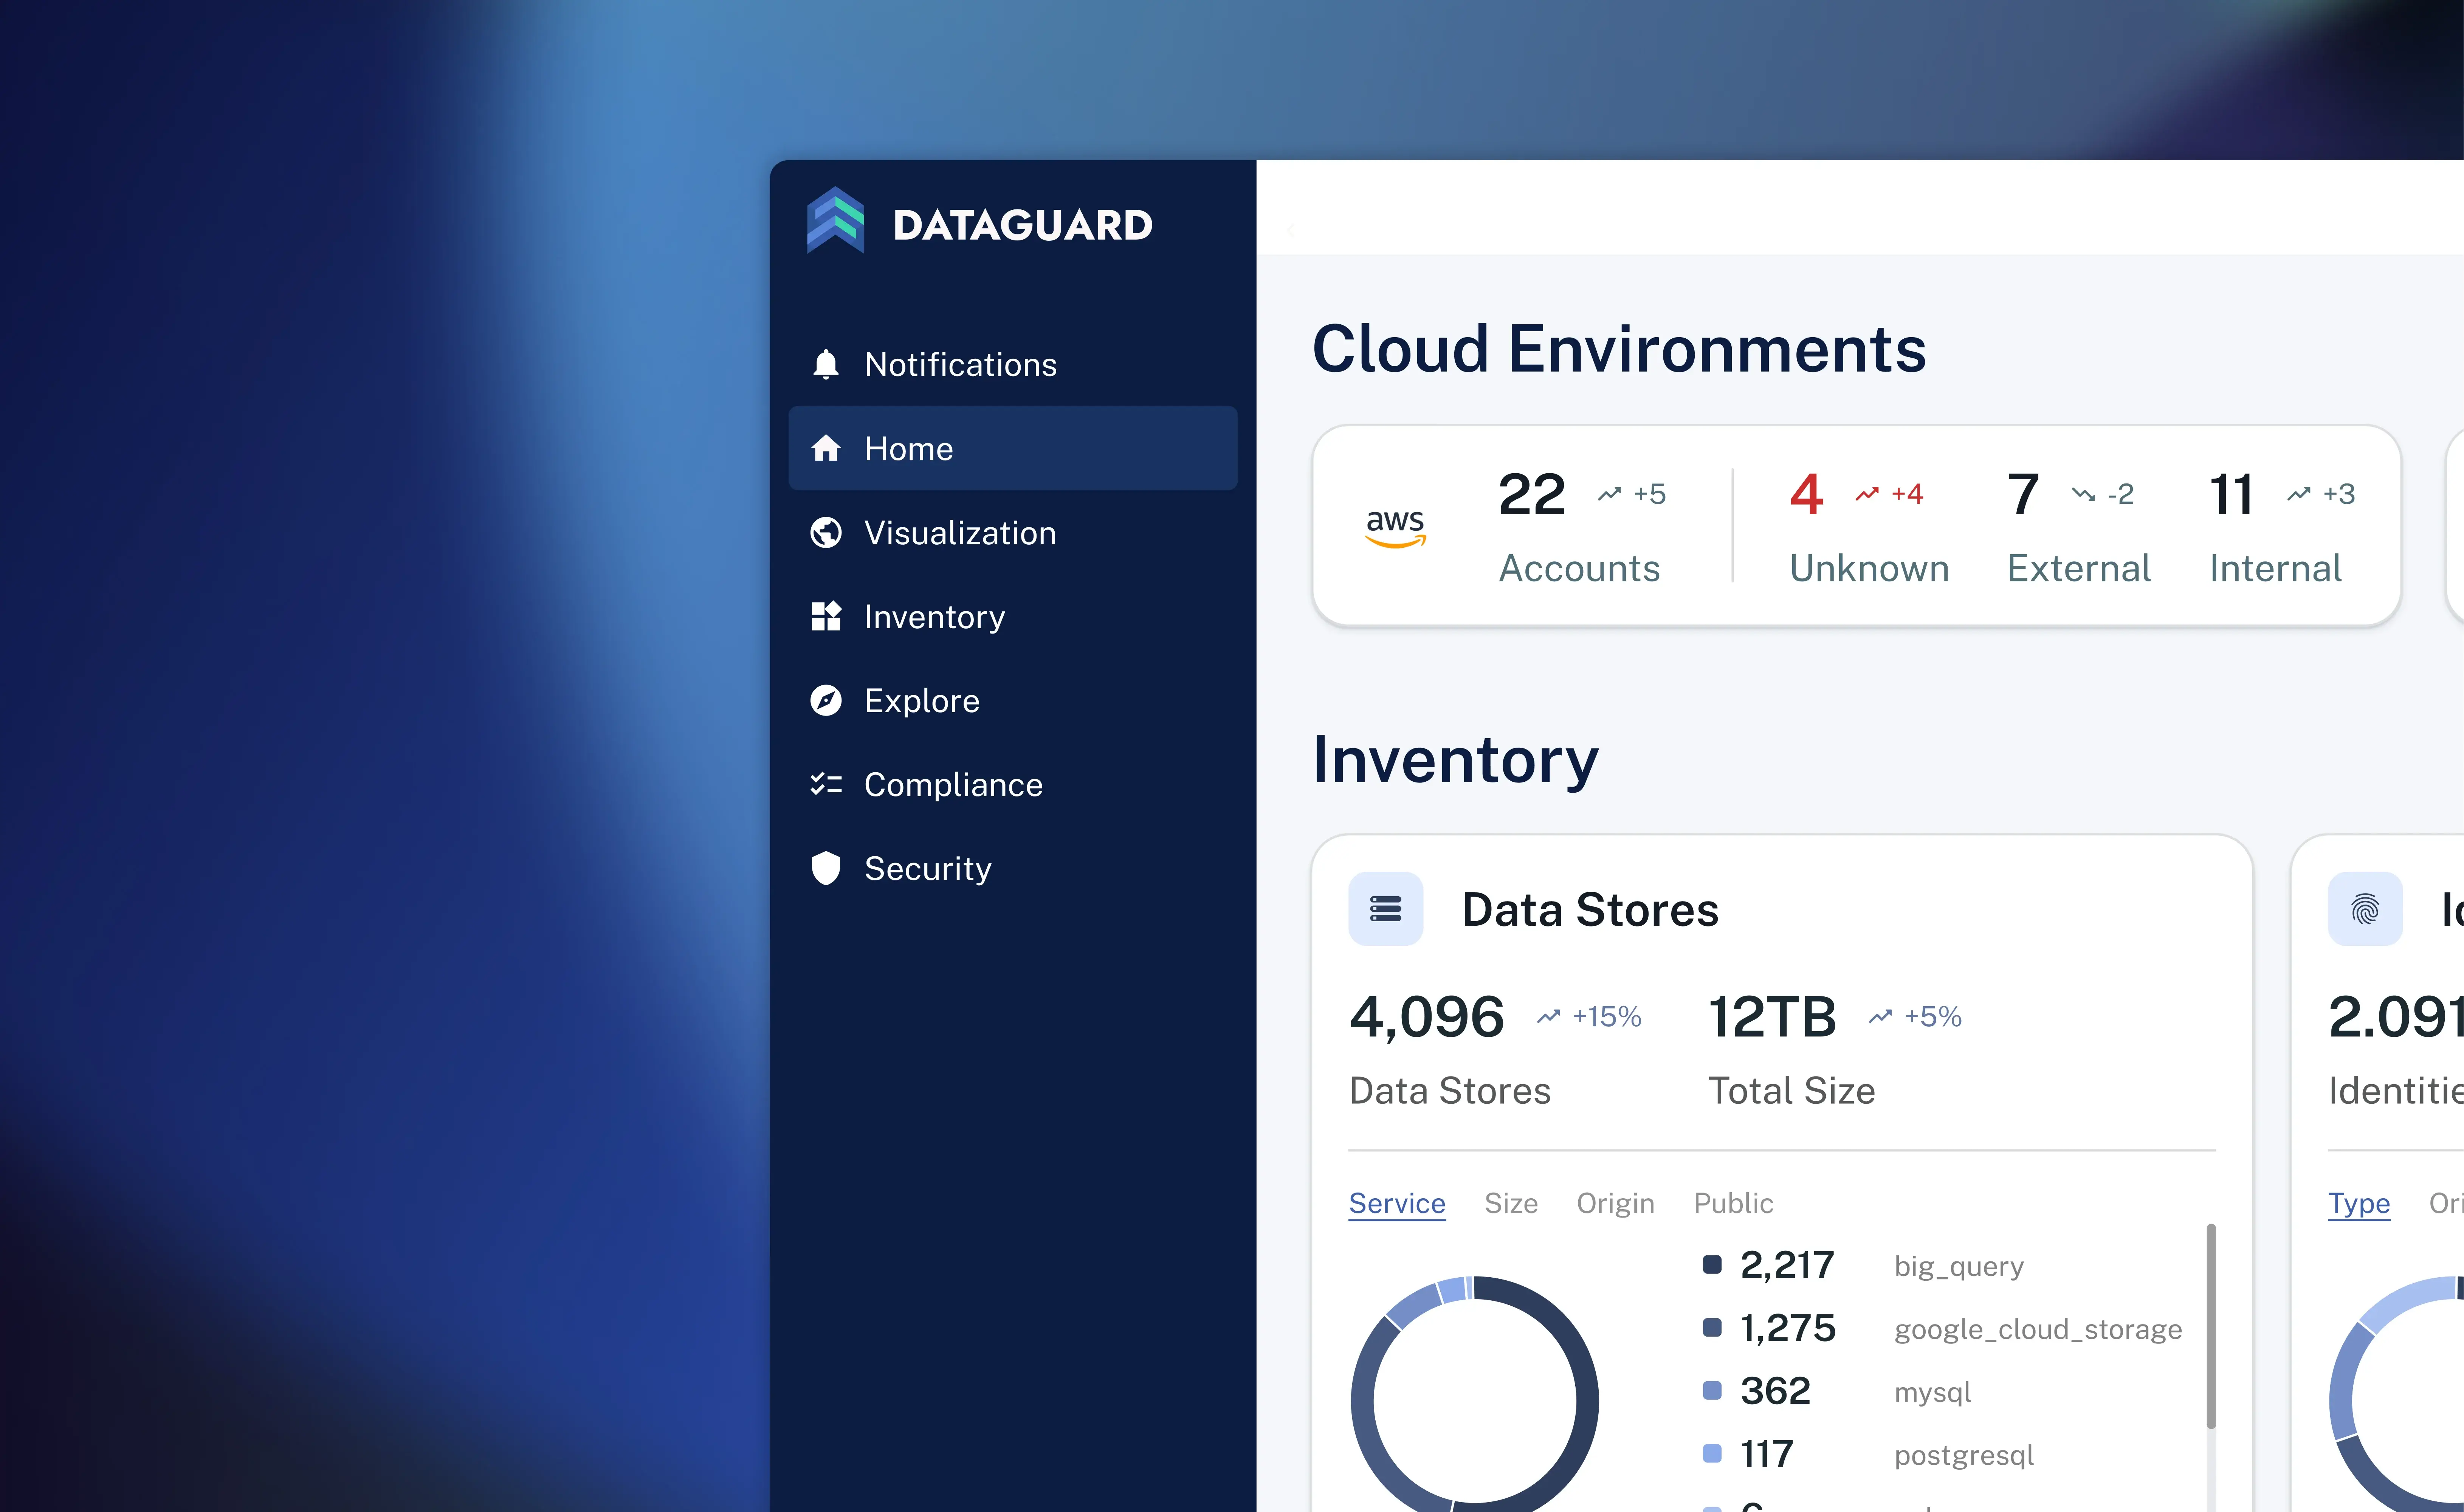Click the downward trend arrow beside -2
The height and width of the screenshot is (1512, 2464).
coord(2083,494)
